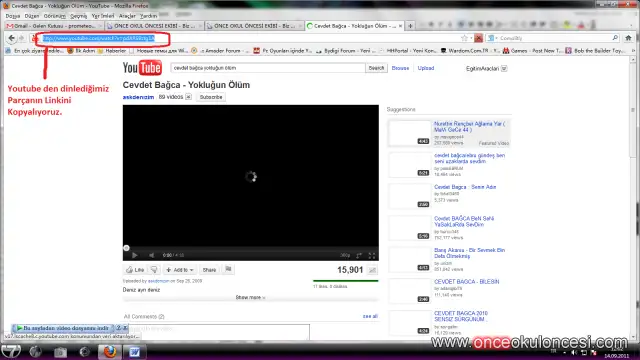Mute the video with the speaker icon
Image resolution: width=640 pixels, height=360 pixels.
tap(151, 255)
